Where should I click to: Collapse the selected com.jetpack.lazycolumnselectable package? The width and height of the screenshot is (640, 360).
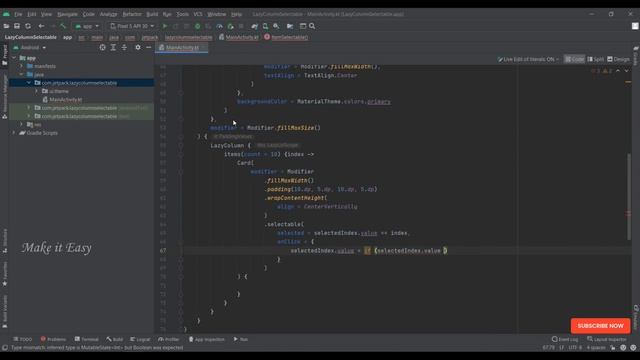(29, 83)
